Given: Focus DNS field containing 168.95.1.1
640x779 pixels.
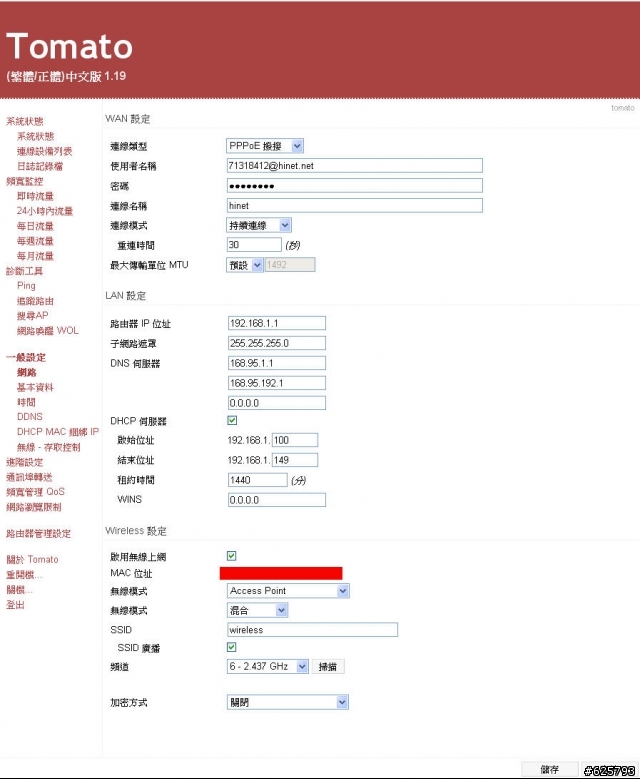Looking at the screenshot, I should point(277,363).
